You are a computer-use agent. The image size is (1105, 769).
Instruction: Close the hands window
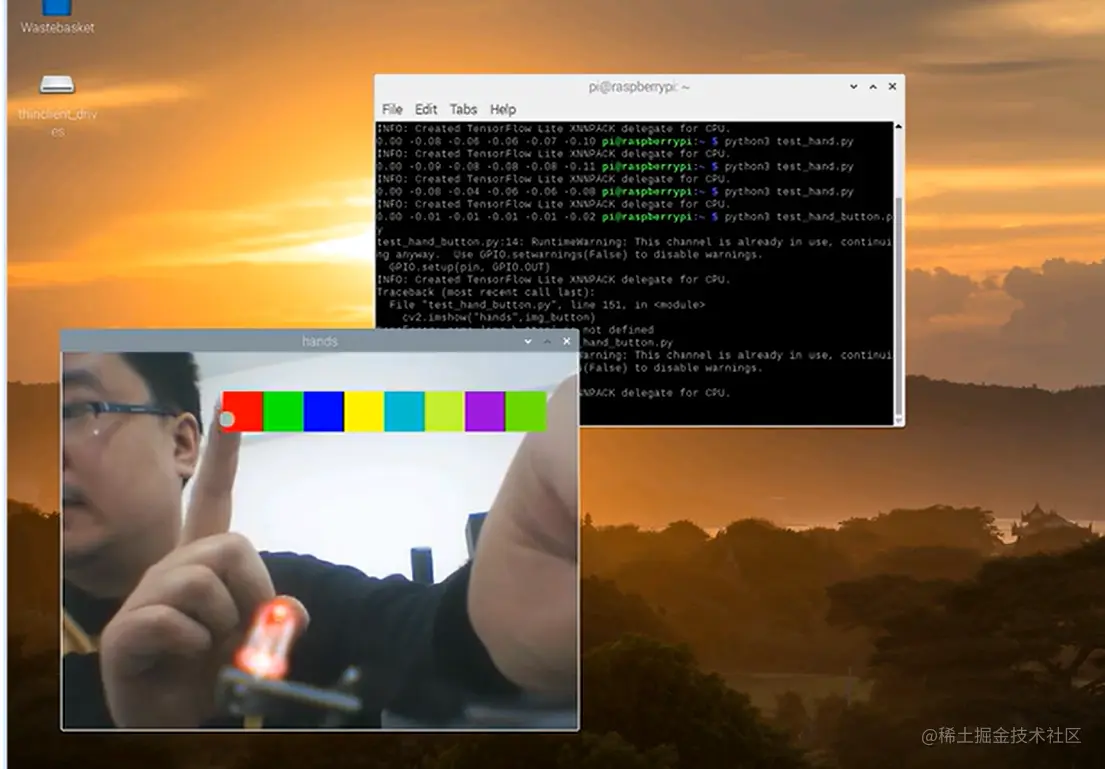[567, 341]
